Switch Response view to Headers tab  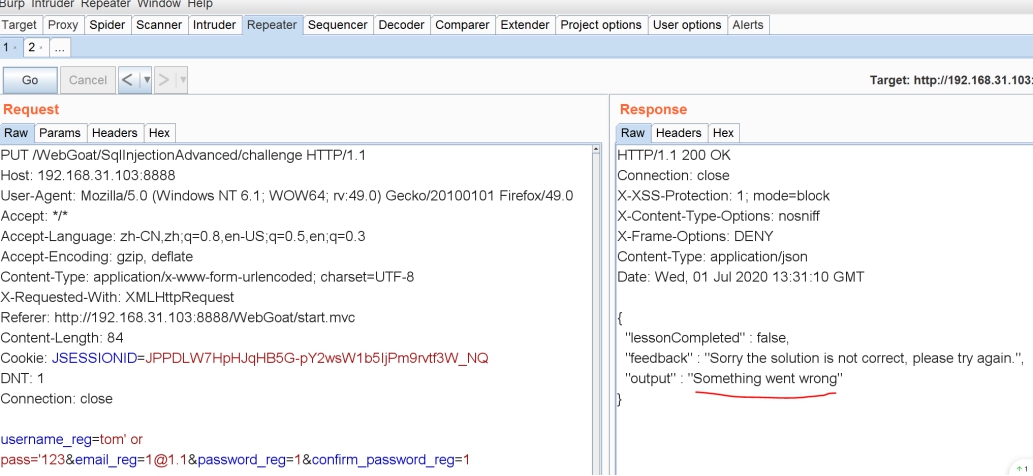(679, 133)
